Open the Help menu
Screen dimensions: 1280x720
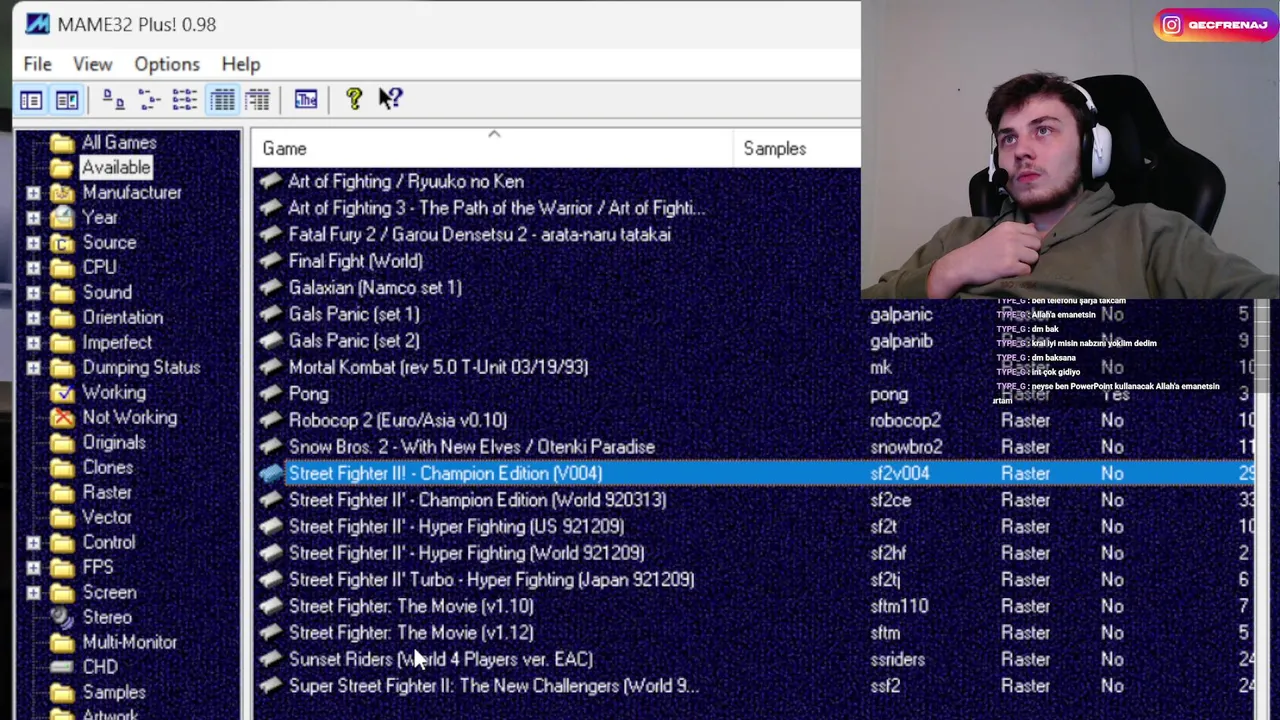pos(241,64)
